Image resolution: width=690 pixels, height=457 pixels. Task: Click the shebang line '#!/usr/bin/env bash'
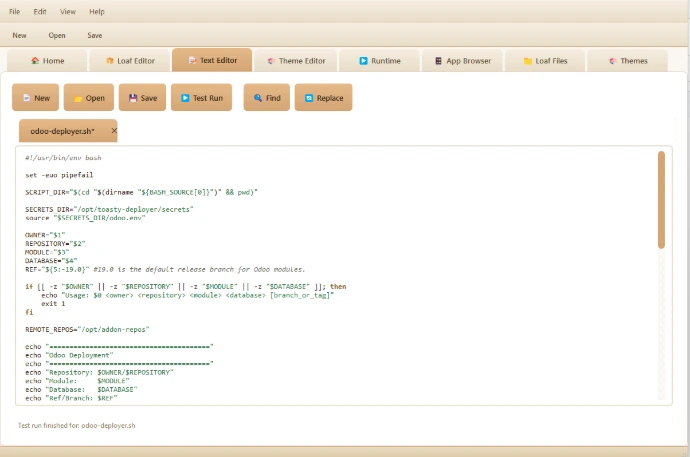63,157
